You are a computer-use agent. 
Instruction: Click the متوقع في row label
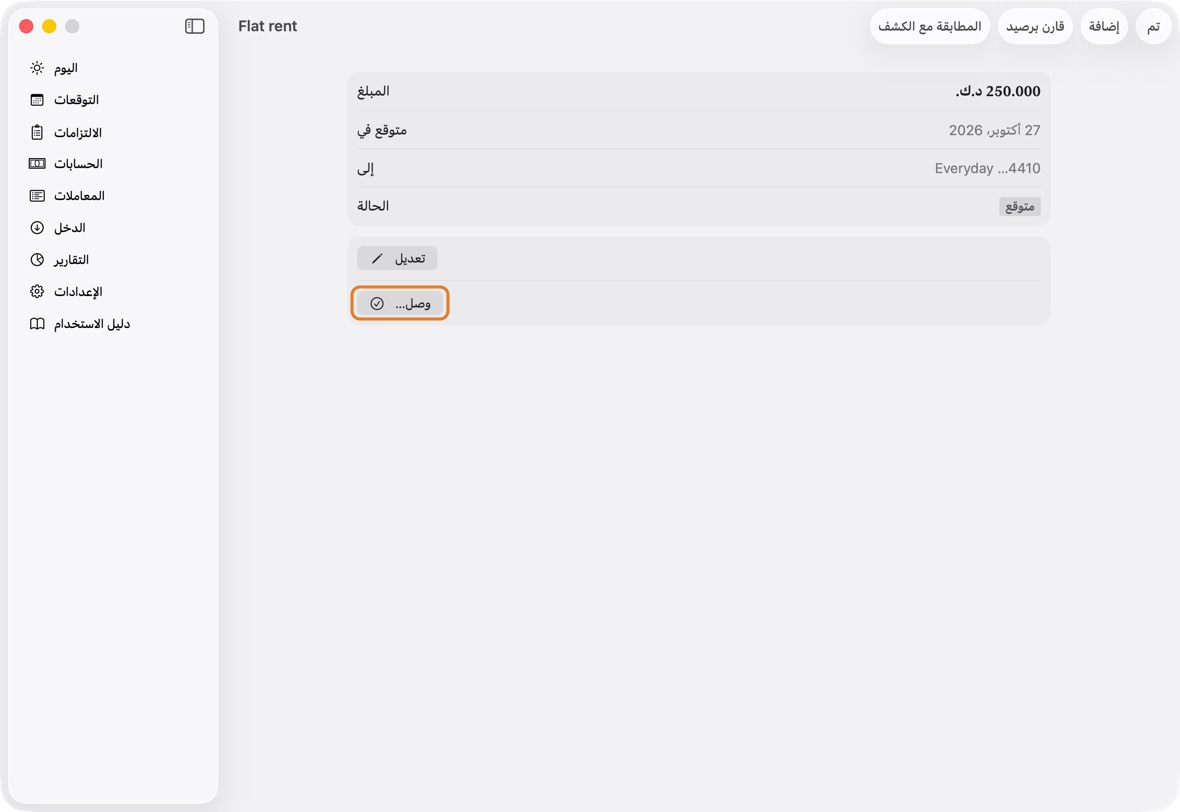(382, 130)
